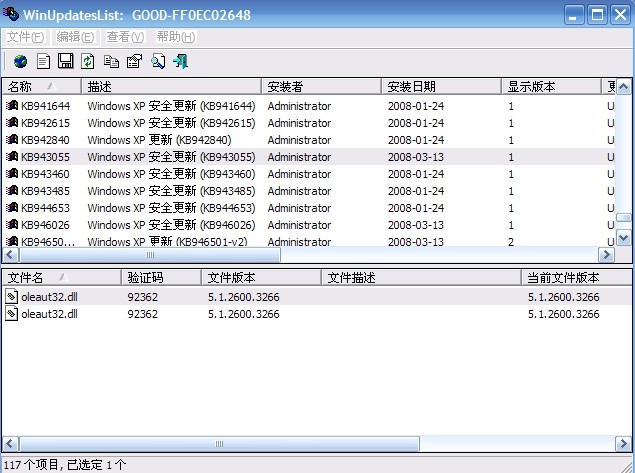Screen dimensions: 635x473
Task: Open the web link globe toolbar icon
Action: pos(20,62)
